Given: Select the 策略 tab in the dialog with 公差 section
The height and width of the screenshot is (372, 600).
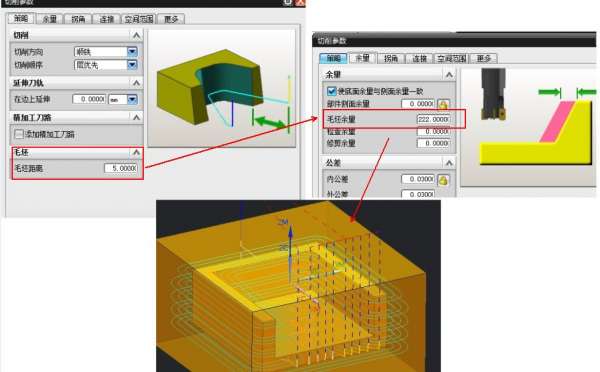Looking at the screenshot, I should click(x=333, y=58).
